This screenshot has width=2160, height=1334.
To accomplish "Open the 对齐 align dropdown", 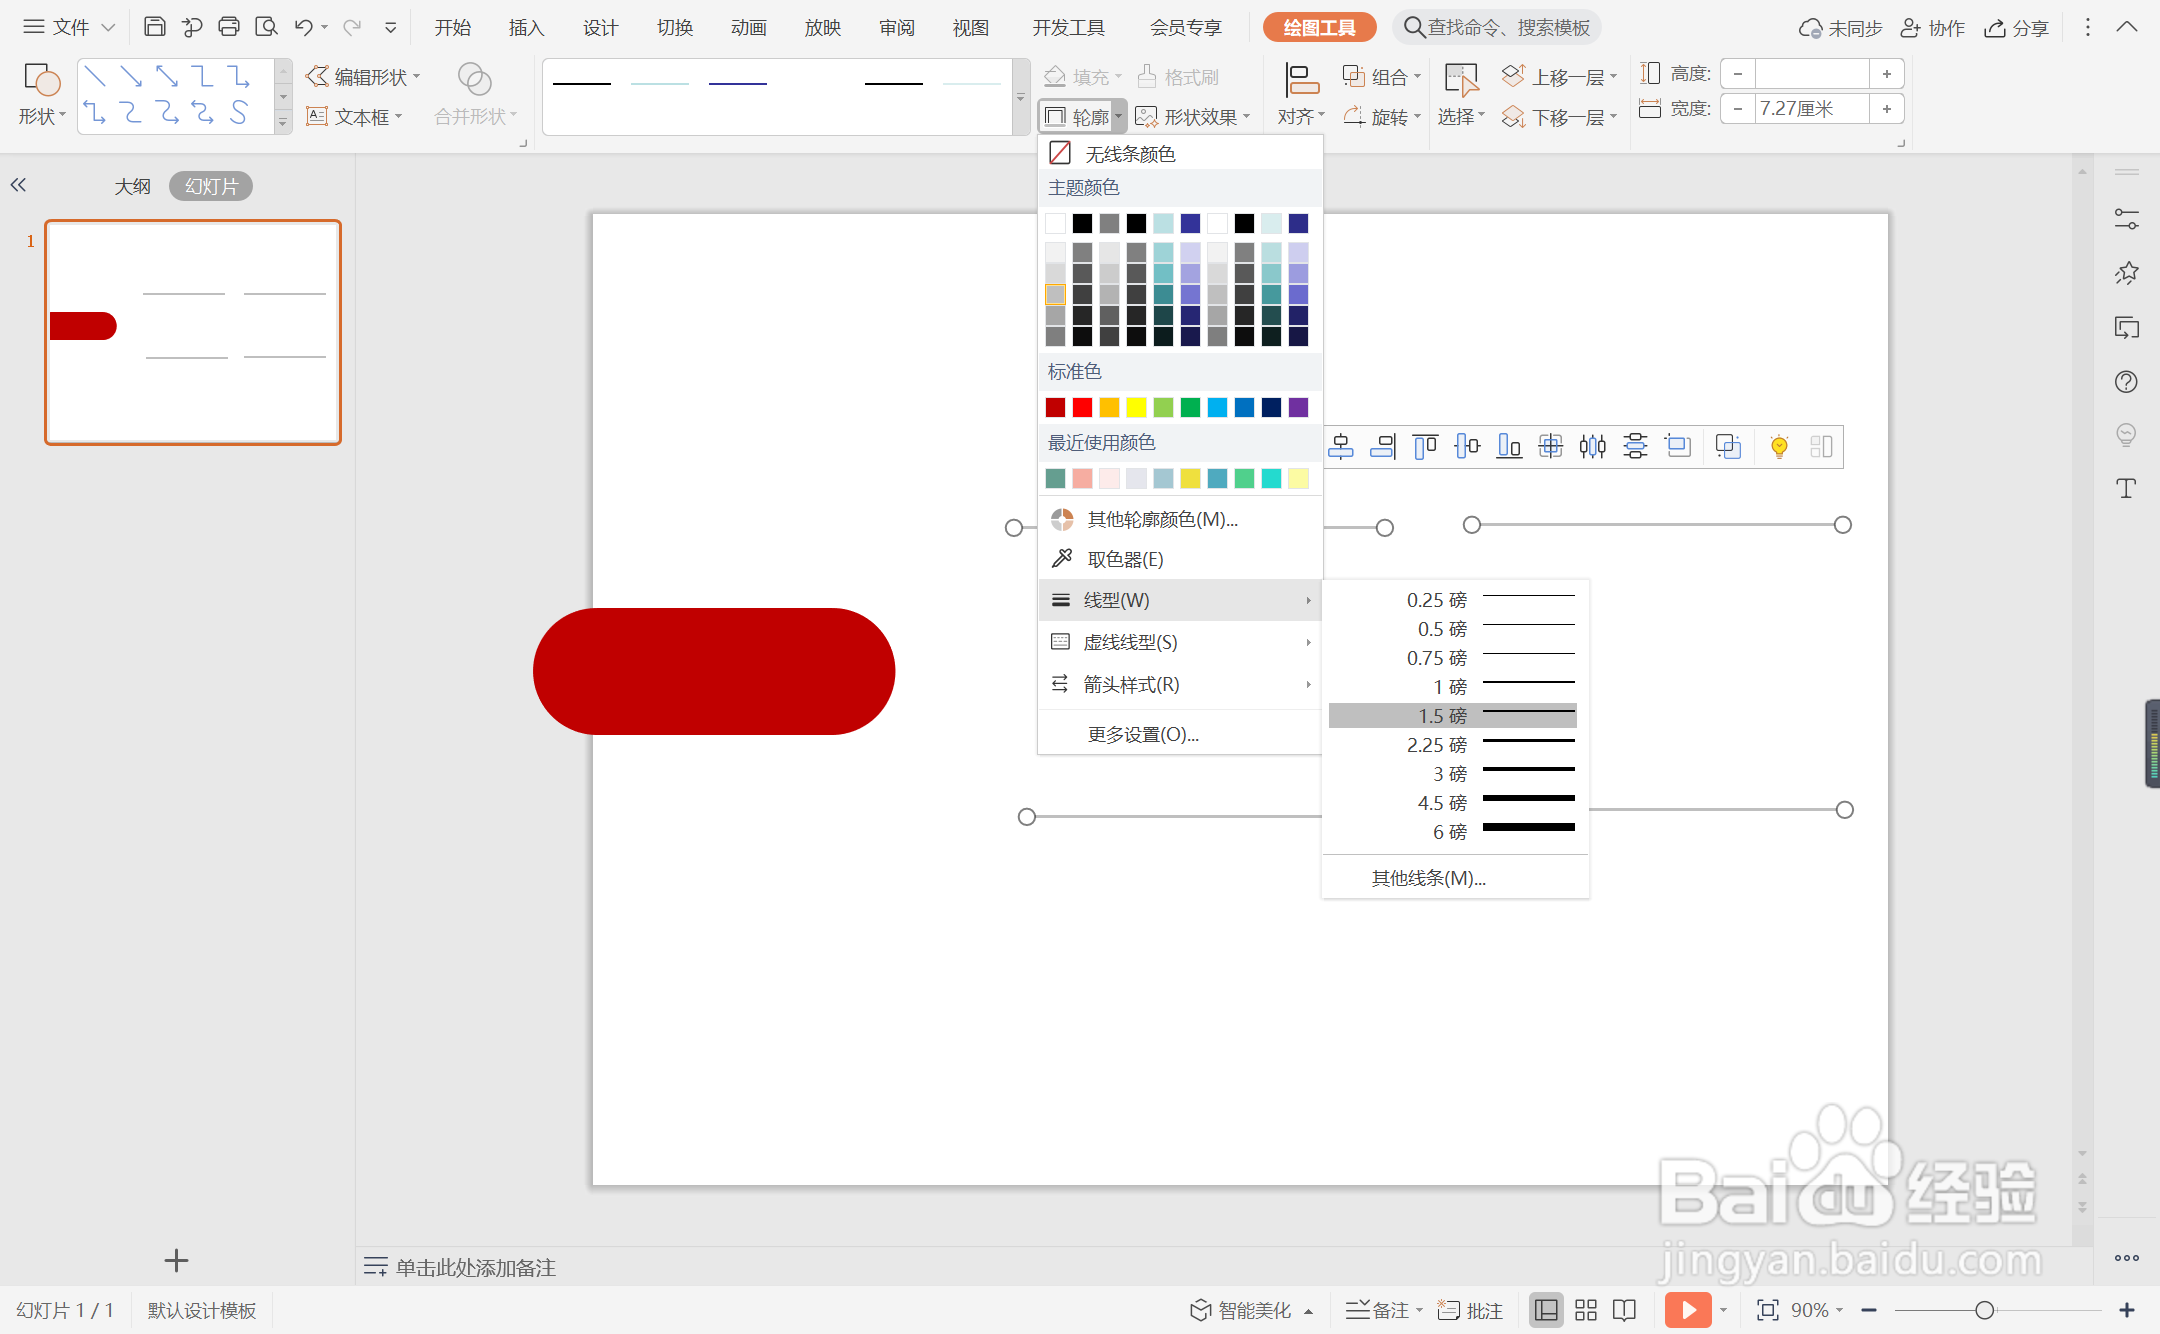I will tap(1300, 95).
